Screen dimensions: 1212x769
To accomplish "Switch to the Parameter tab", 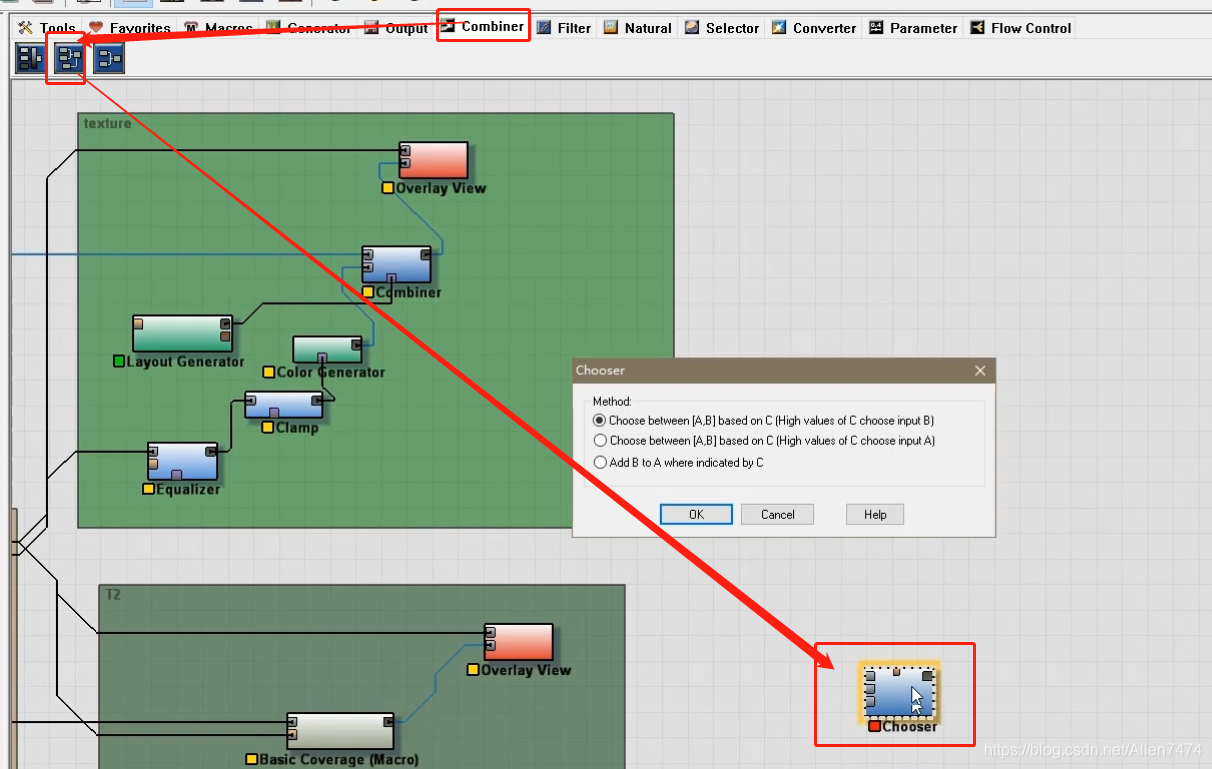I will [x=913, y=28].
